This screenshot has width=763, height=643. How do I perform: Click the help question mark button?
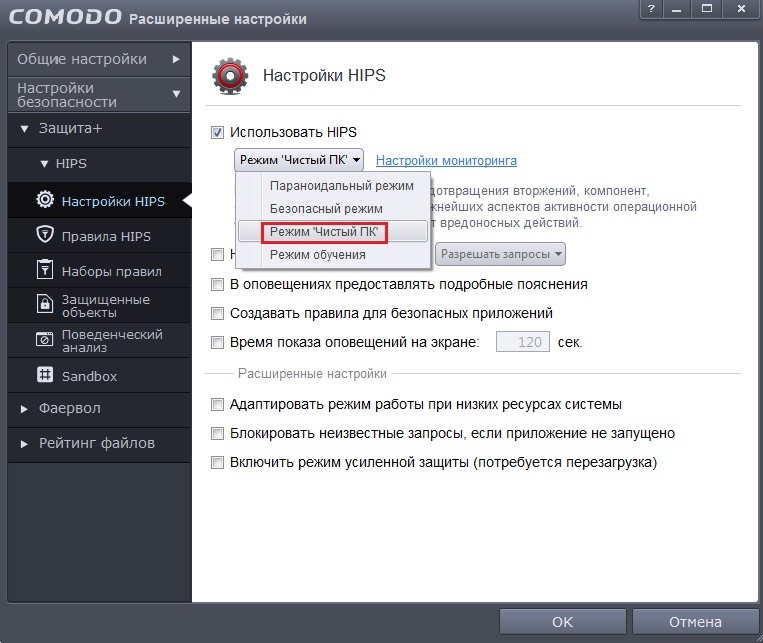point(651,9)
